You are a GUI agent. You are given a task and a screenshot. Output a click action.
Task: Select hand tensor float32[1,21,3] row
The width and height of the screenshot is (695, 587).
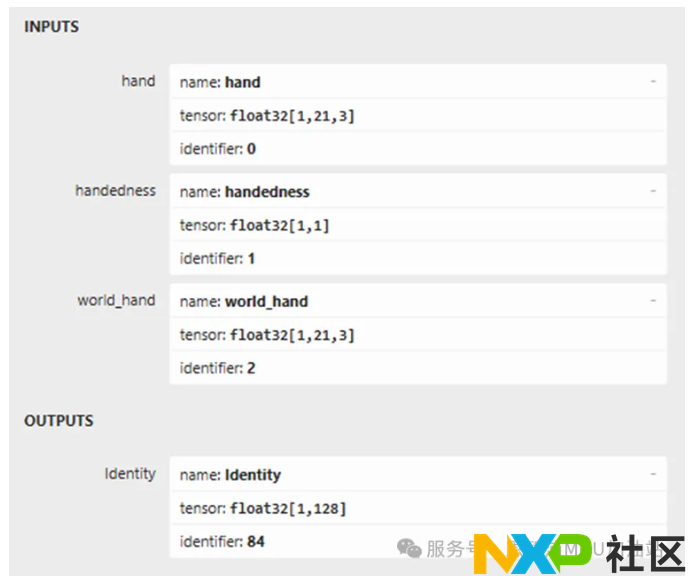click(418, 115)
